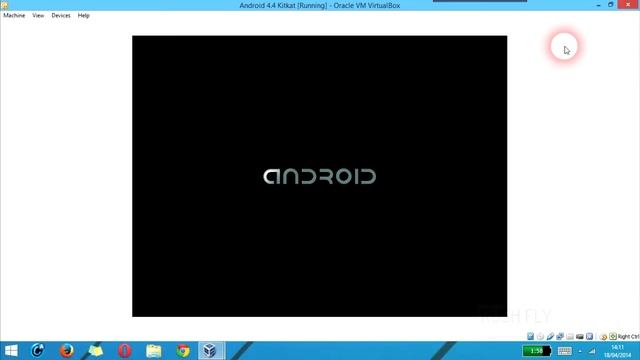Restore down the VirtualBox window
Viewport: 640px width, 360px height.
click(x=611, y=5)
